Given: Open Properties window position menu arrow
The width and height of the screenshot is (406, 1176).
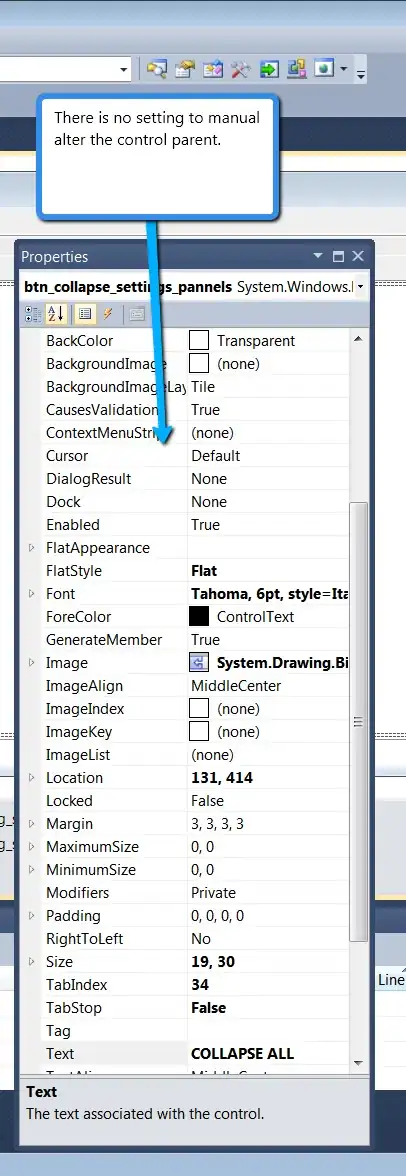Looking at the screenshot, I should click(x=318, y=256).
